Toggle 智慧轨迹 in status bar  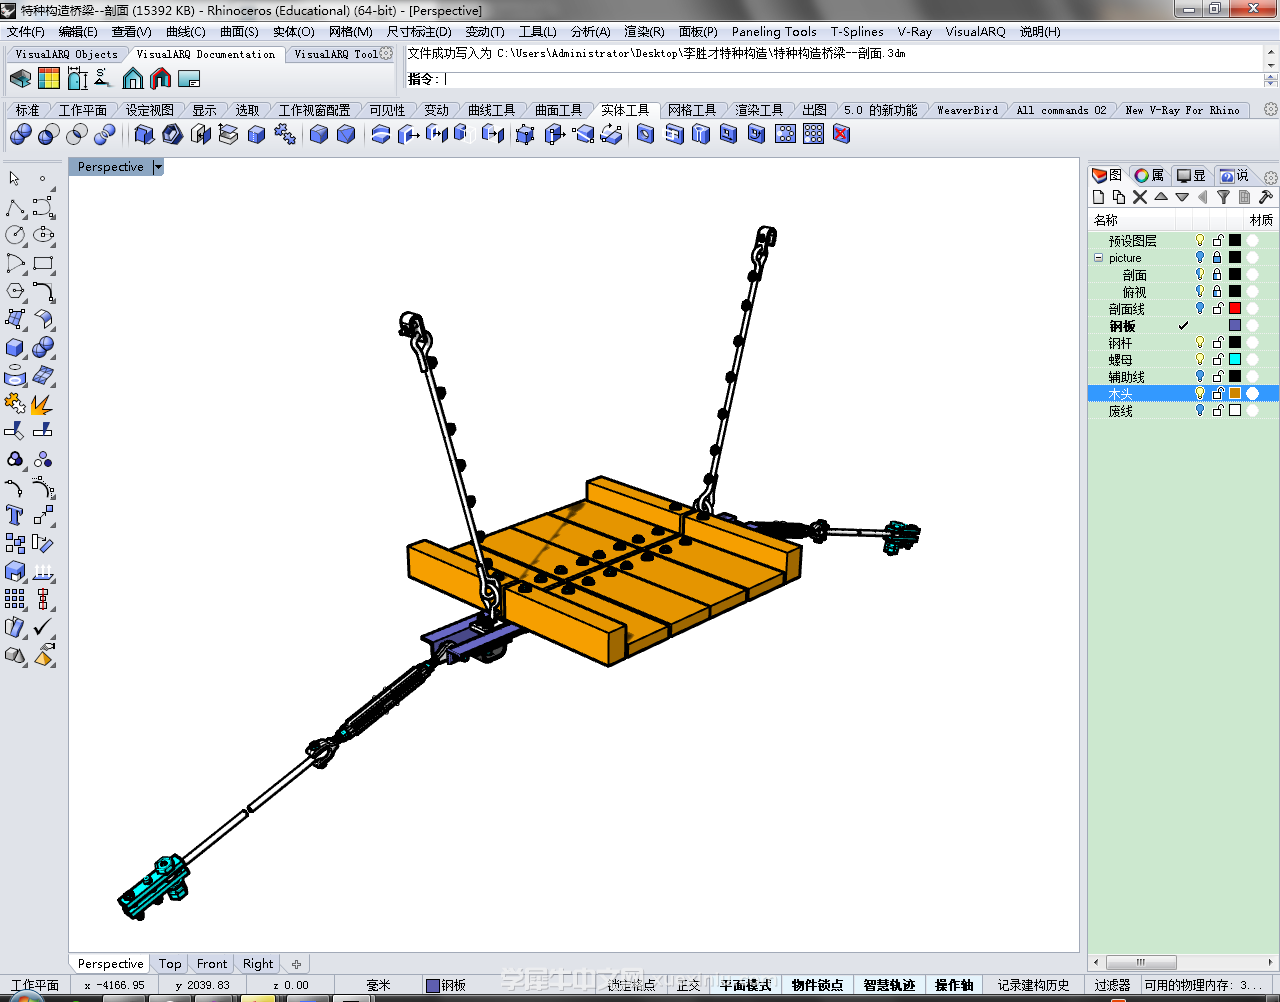(889, 985)
